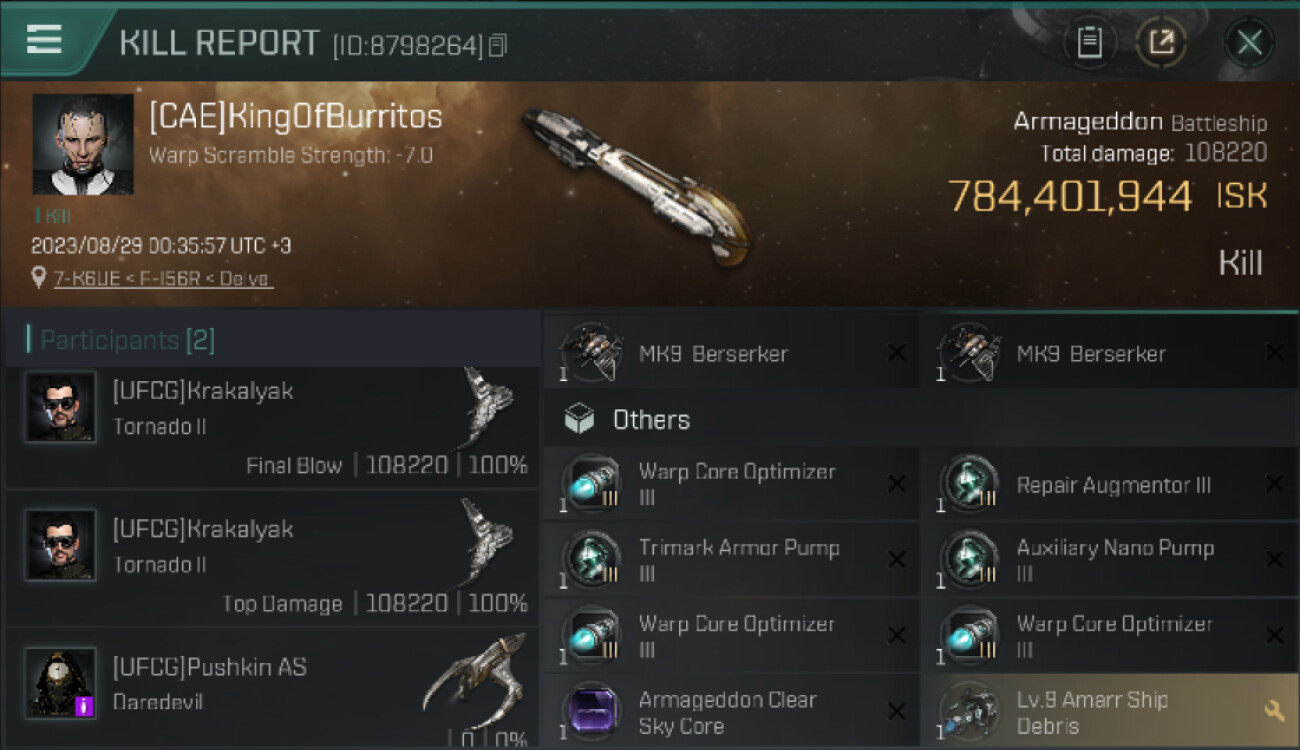1300x750 pixels.
Task: Click the Lv.9 Amarr Ship Debris wrench
Action: click(x=1274, y=710)
